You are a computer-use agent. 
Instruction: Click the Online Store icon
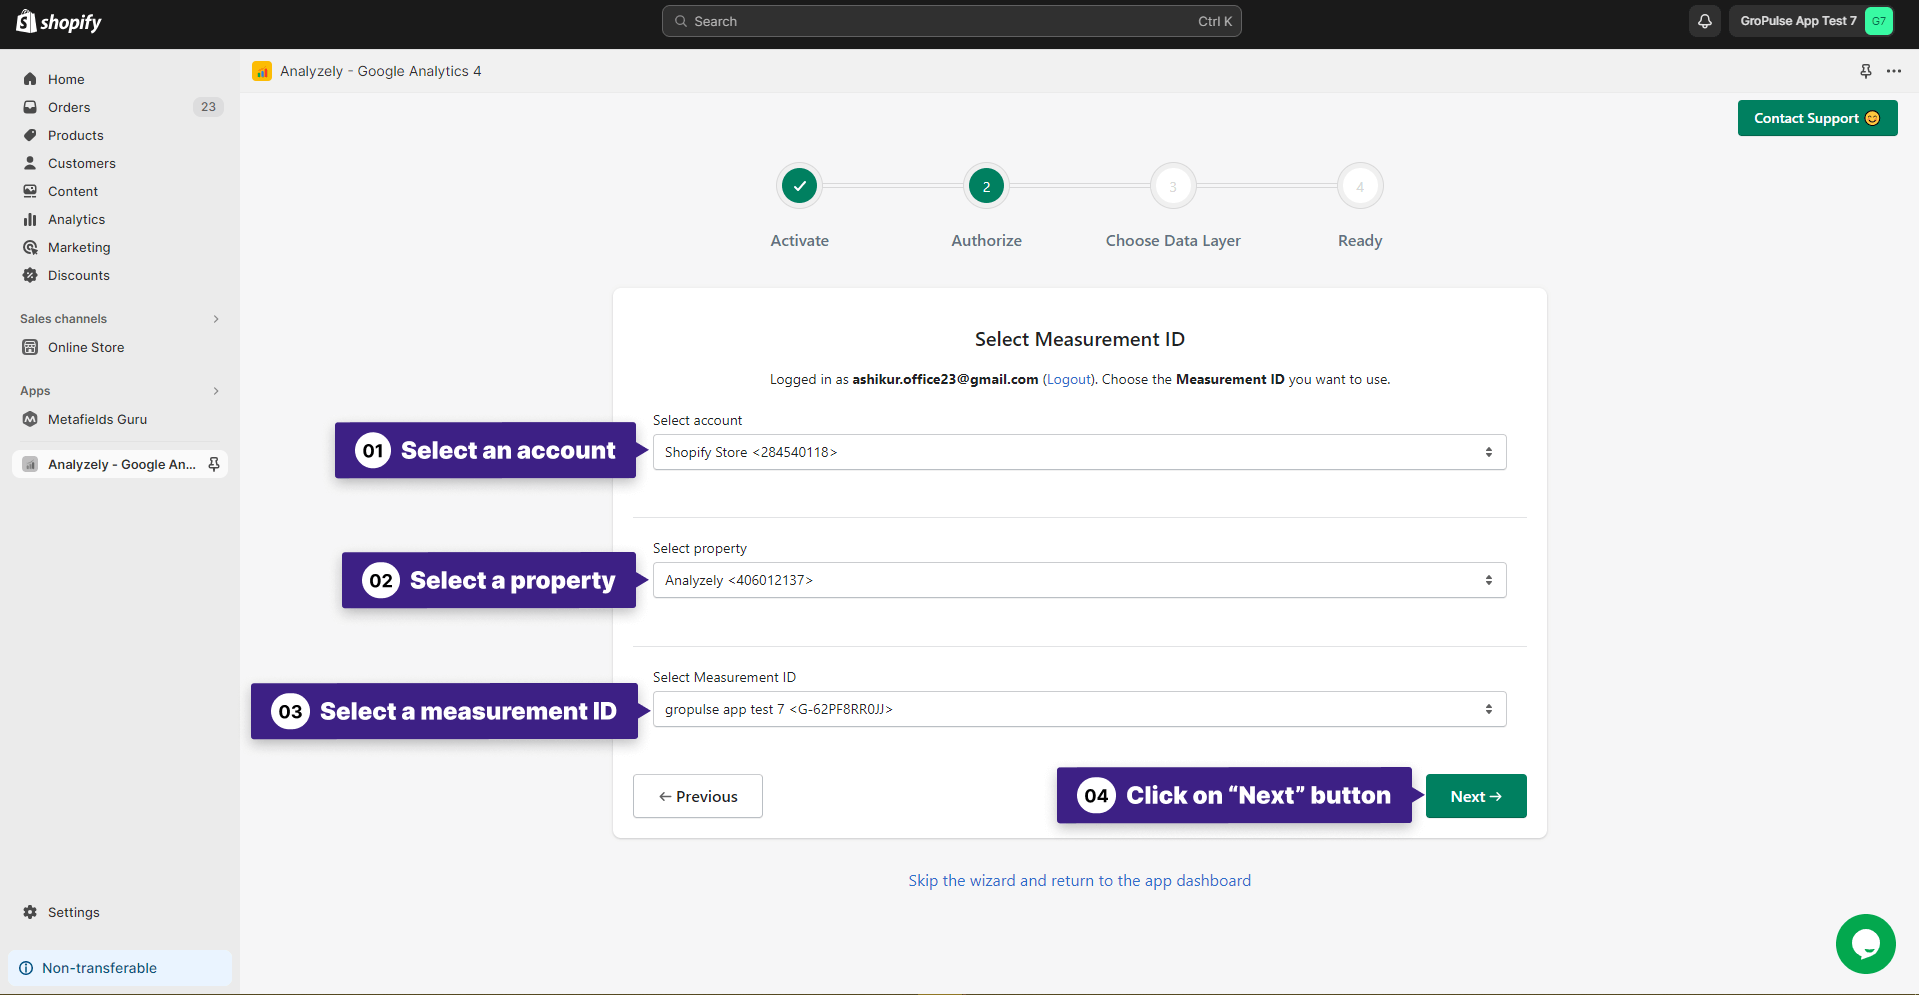click(30, 347)
